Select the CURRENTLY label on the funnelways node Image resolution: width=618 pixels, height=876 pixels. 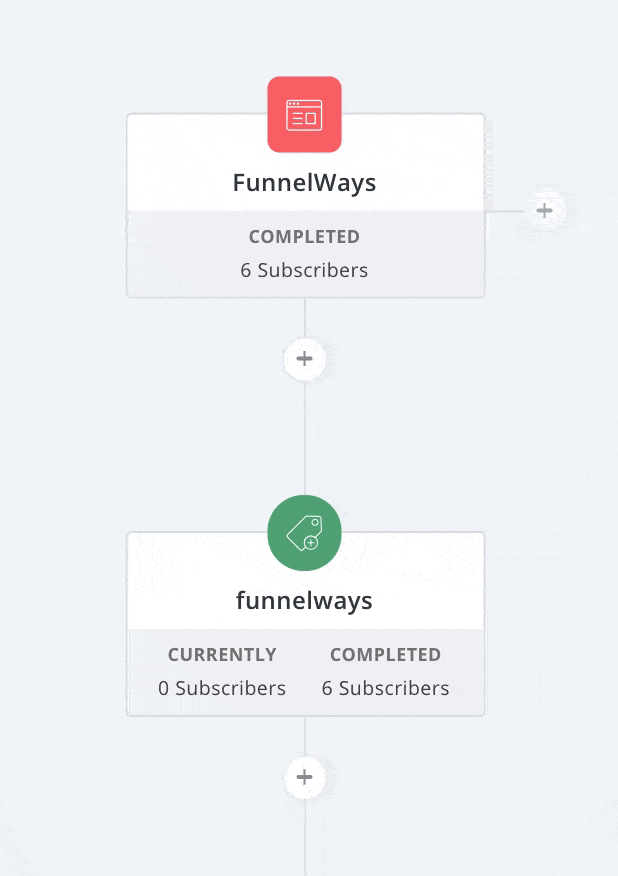coord(222,654)
